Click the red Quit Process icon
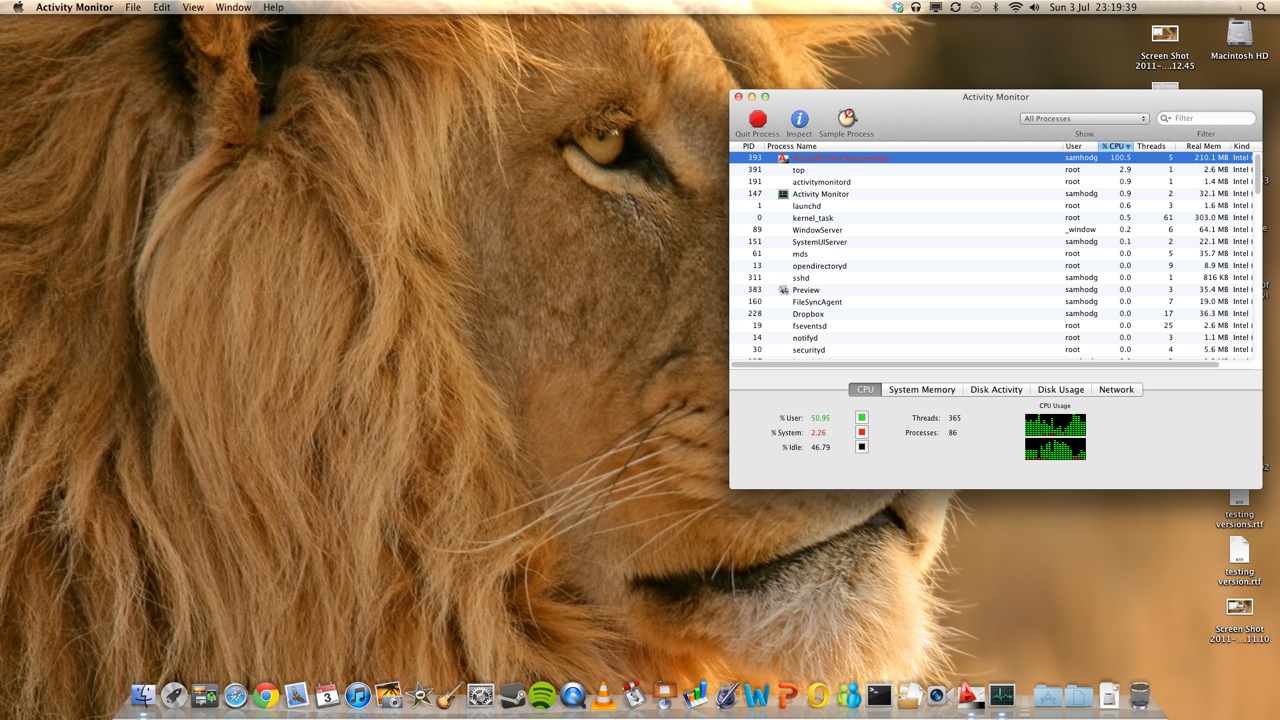The height and width of the screenshot is (720, 1280). [x=757, y=119]
